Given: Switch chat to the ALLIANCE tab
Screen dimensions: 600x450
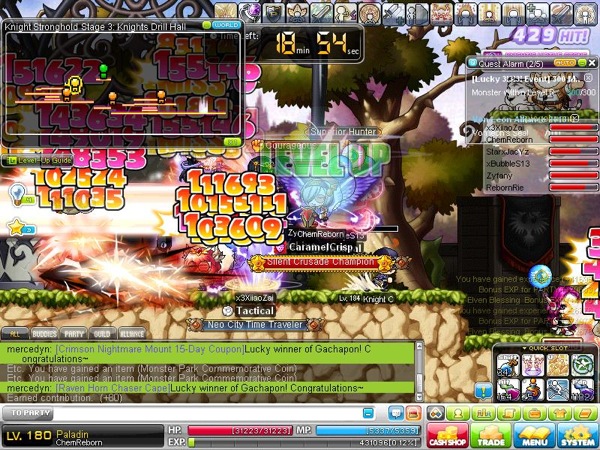Looking at the screenshot, I should (x=132, y=334).
